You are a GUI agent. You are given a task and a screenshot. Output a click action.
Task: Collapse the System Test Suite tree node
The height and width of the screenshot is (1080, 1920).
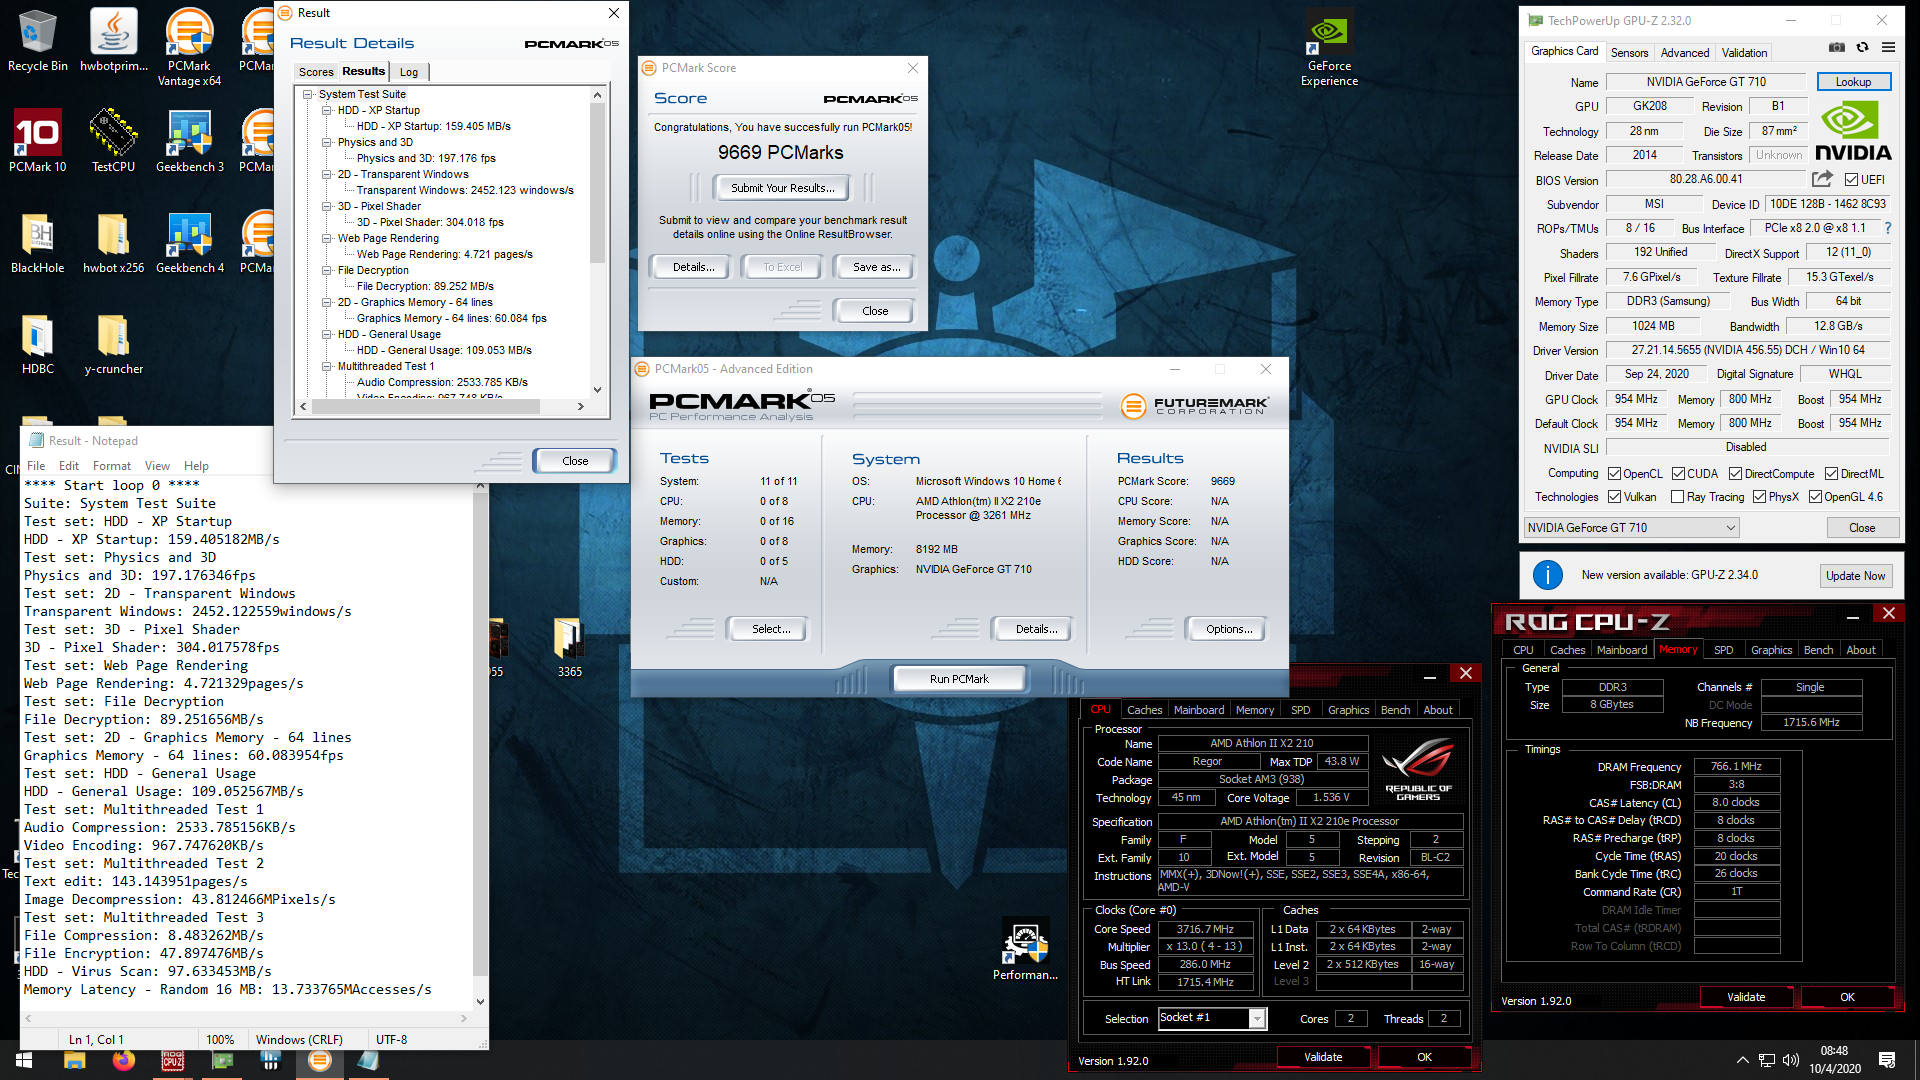tap(308, 94)
